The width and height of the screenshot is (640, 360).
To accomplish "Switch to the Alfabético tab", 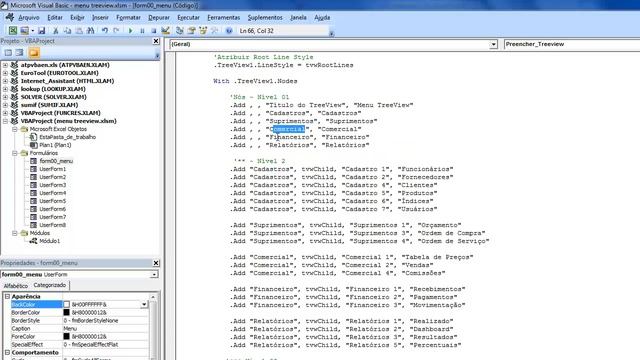I will [x=16, y=286].
